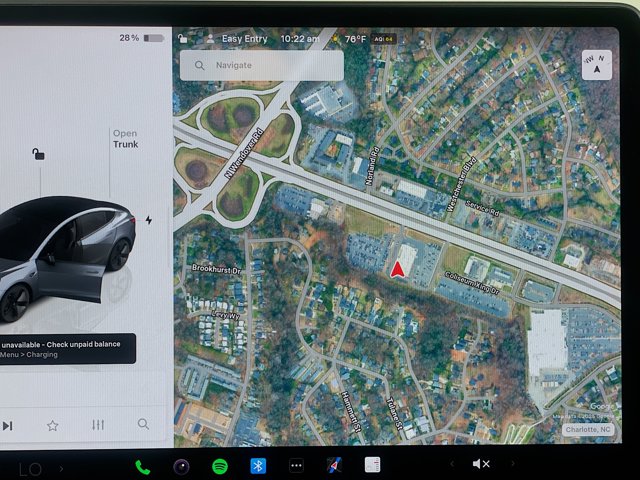Open the Navigation app icon in the dock
640x480 pixels.
click(x=334, y=465)
